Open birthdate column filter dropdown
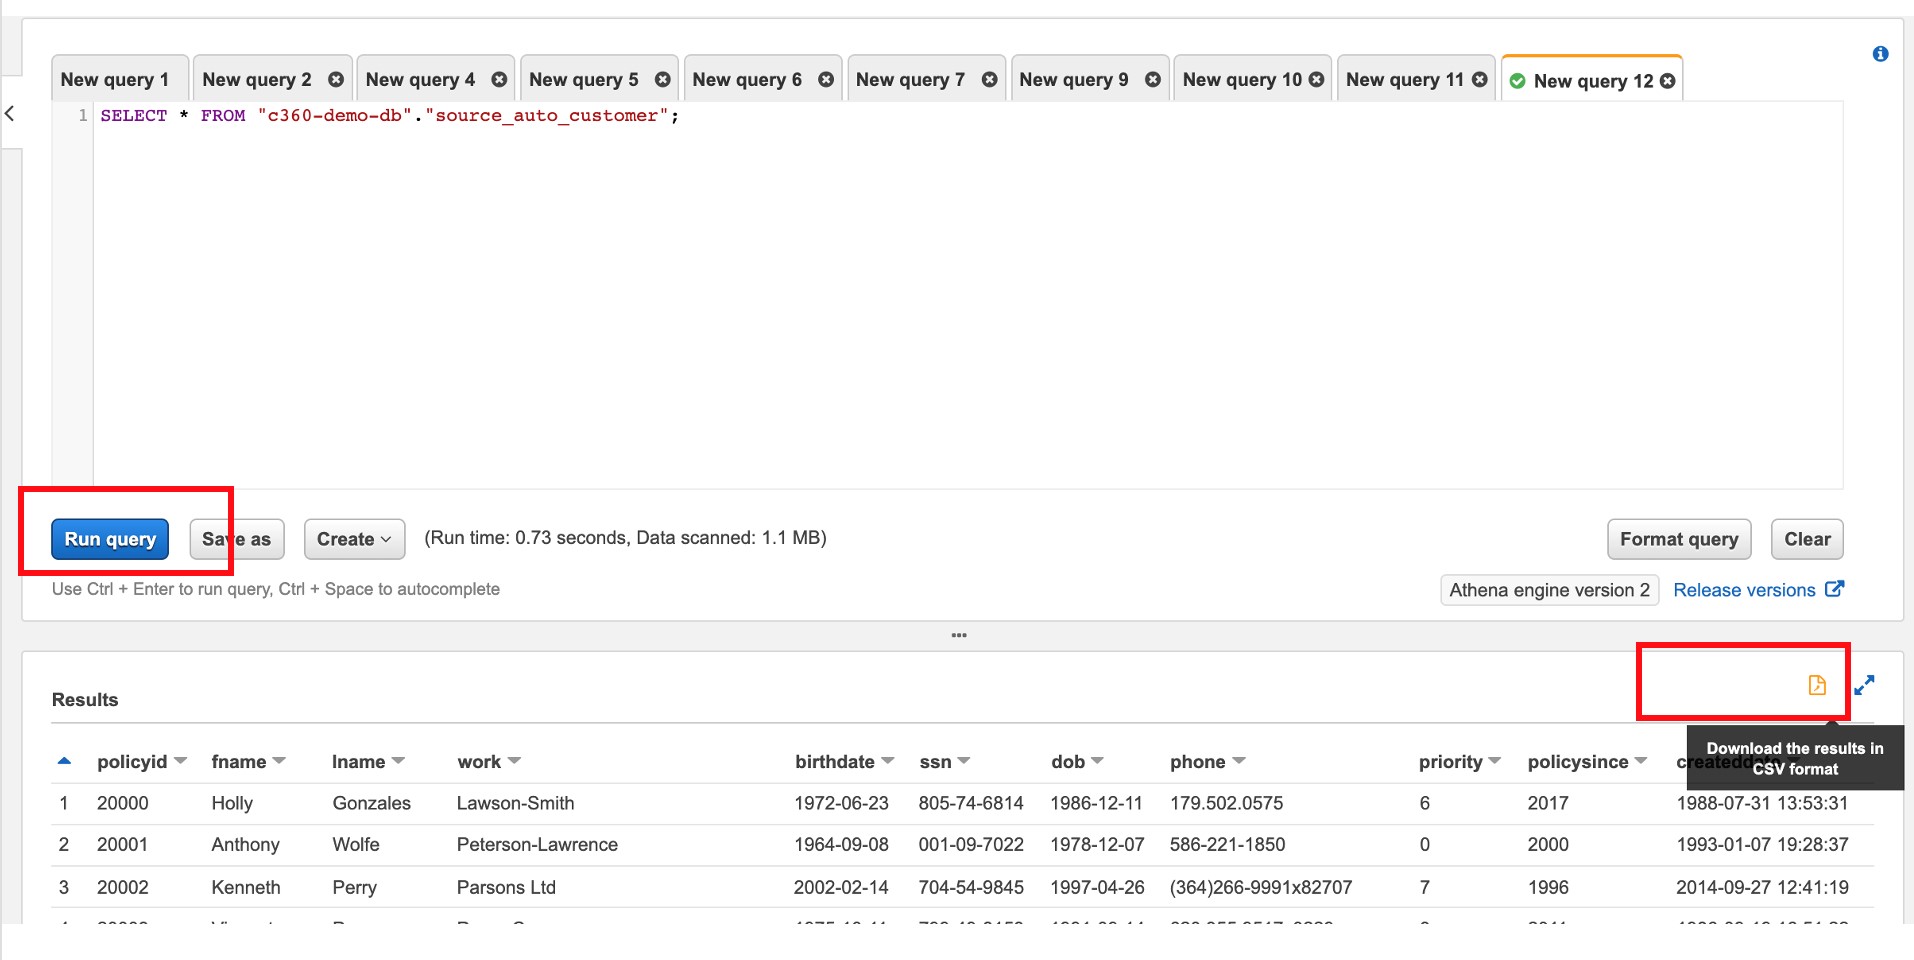This screenshot has height=960, width=1914. [x=887, y=762]
